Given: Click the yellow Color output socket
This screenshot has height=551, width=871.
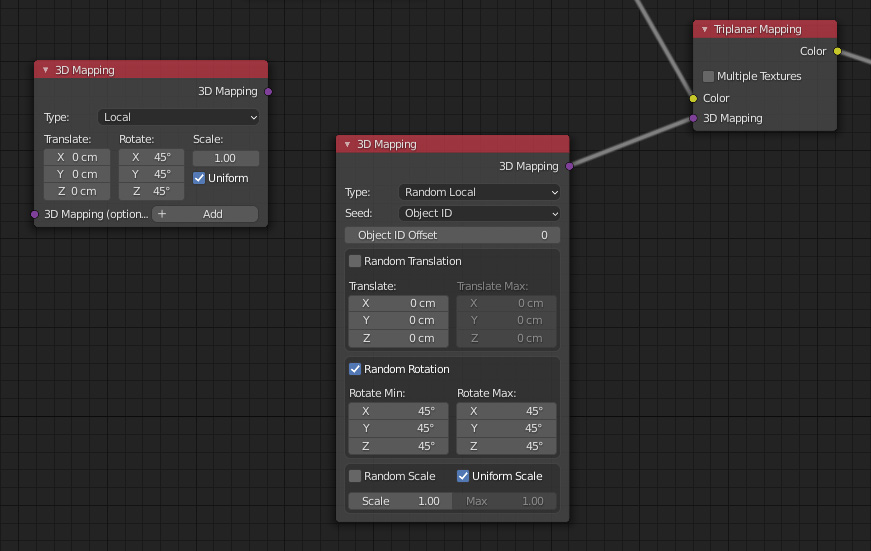Looking at the screenshot, I should tap(837, 51).
